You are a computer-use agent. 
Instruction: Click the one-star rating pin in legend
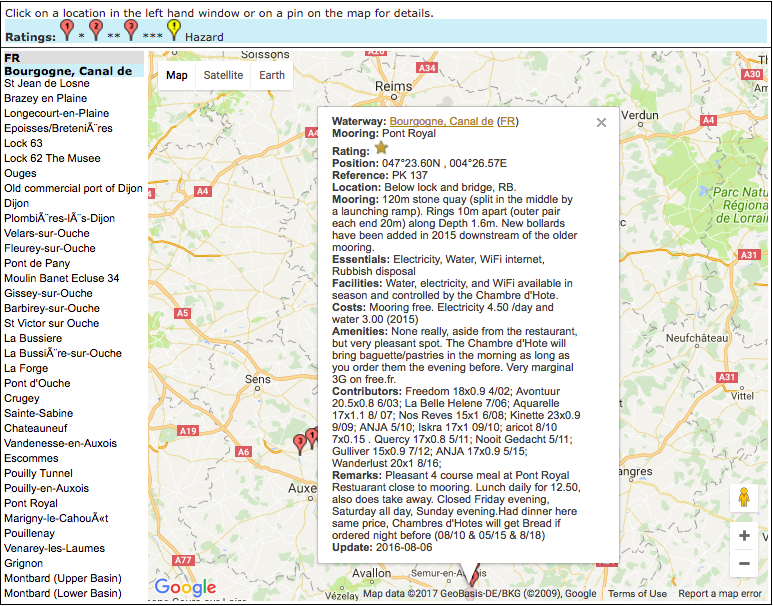[67, 29]
